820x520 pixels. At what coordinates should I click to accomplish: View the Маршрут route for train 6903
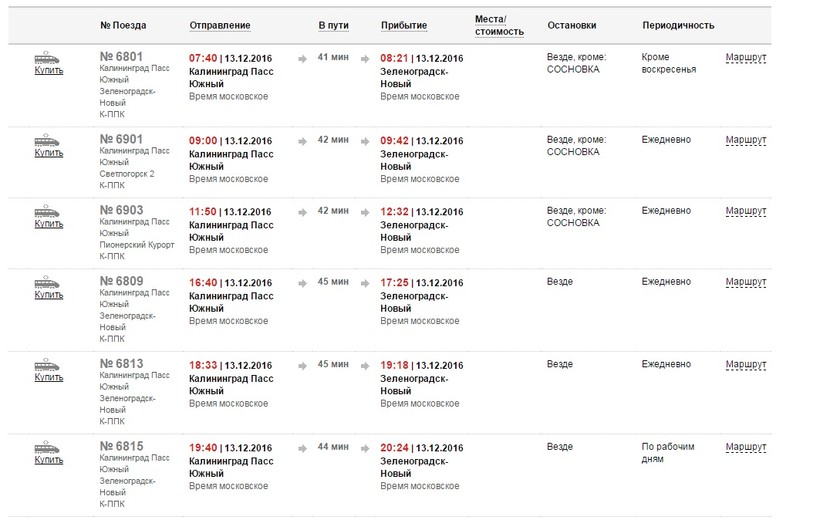(x=745, y=211)
